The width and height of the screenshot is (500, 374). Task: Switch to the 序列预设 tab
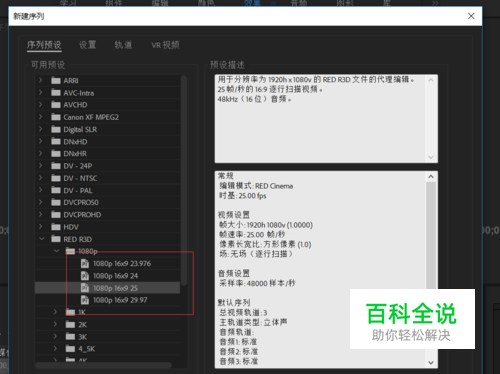44,45
